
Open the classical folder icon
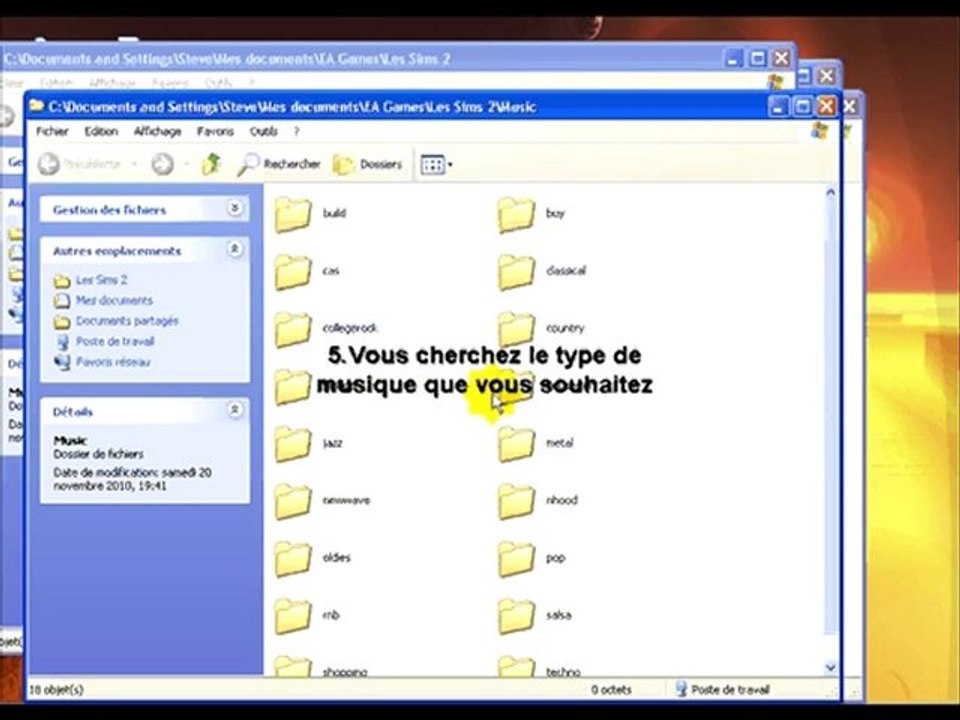pyautogui.click(x=516, y=272)
